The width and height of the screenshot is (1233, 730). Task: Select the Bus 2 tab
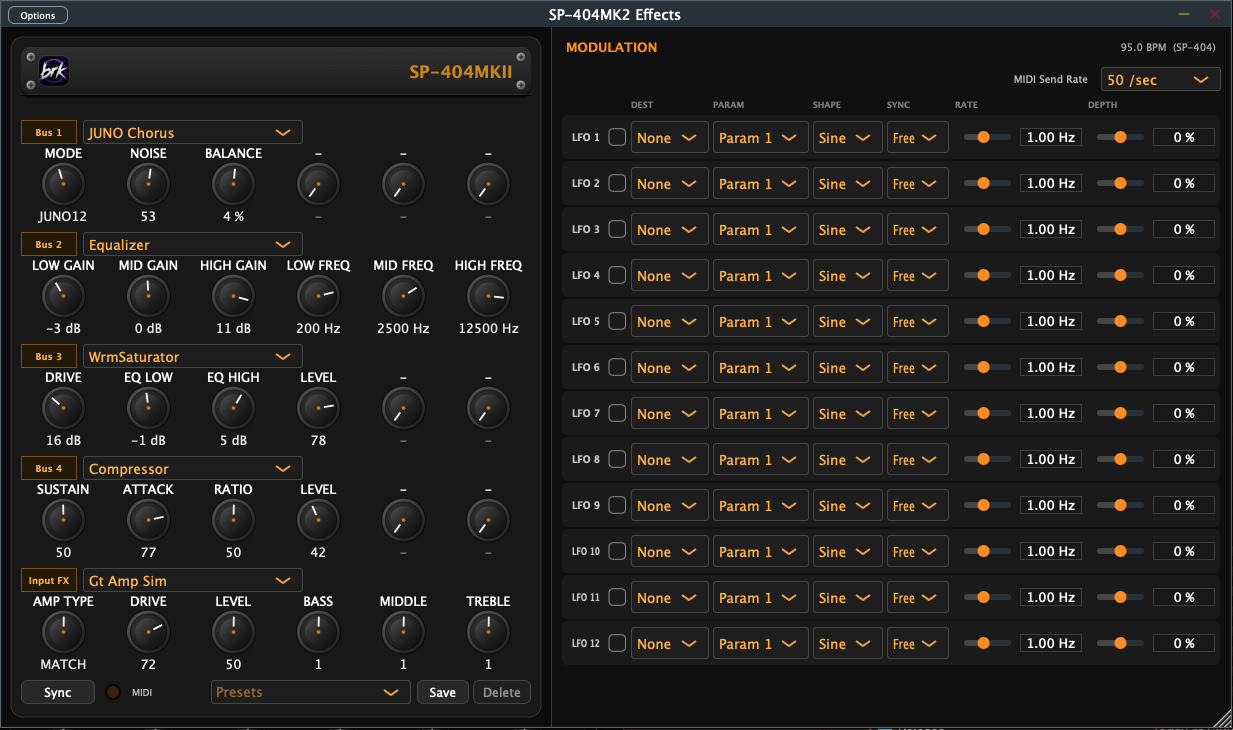click(x=49, y=244)
